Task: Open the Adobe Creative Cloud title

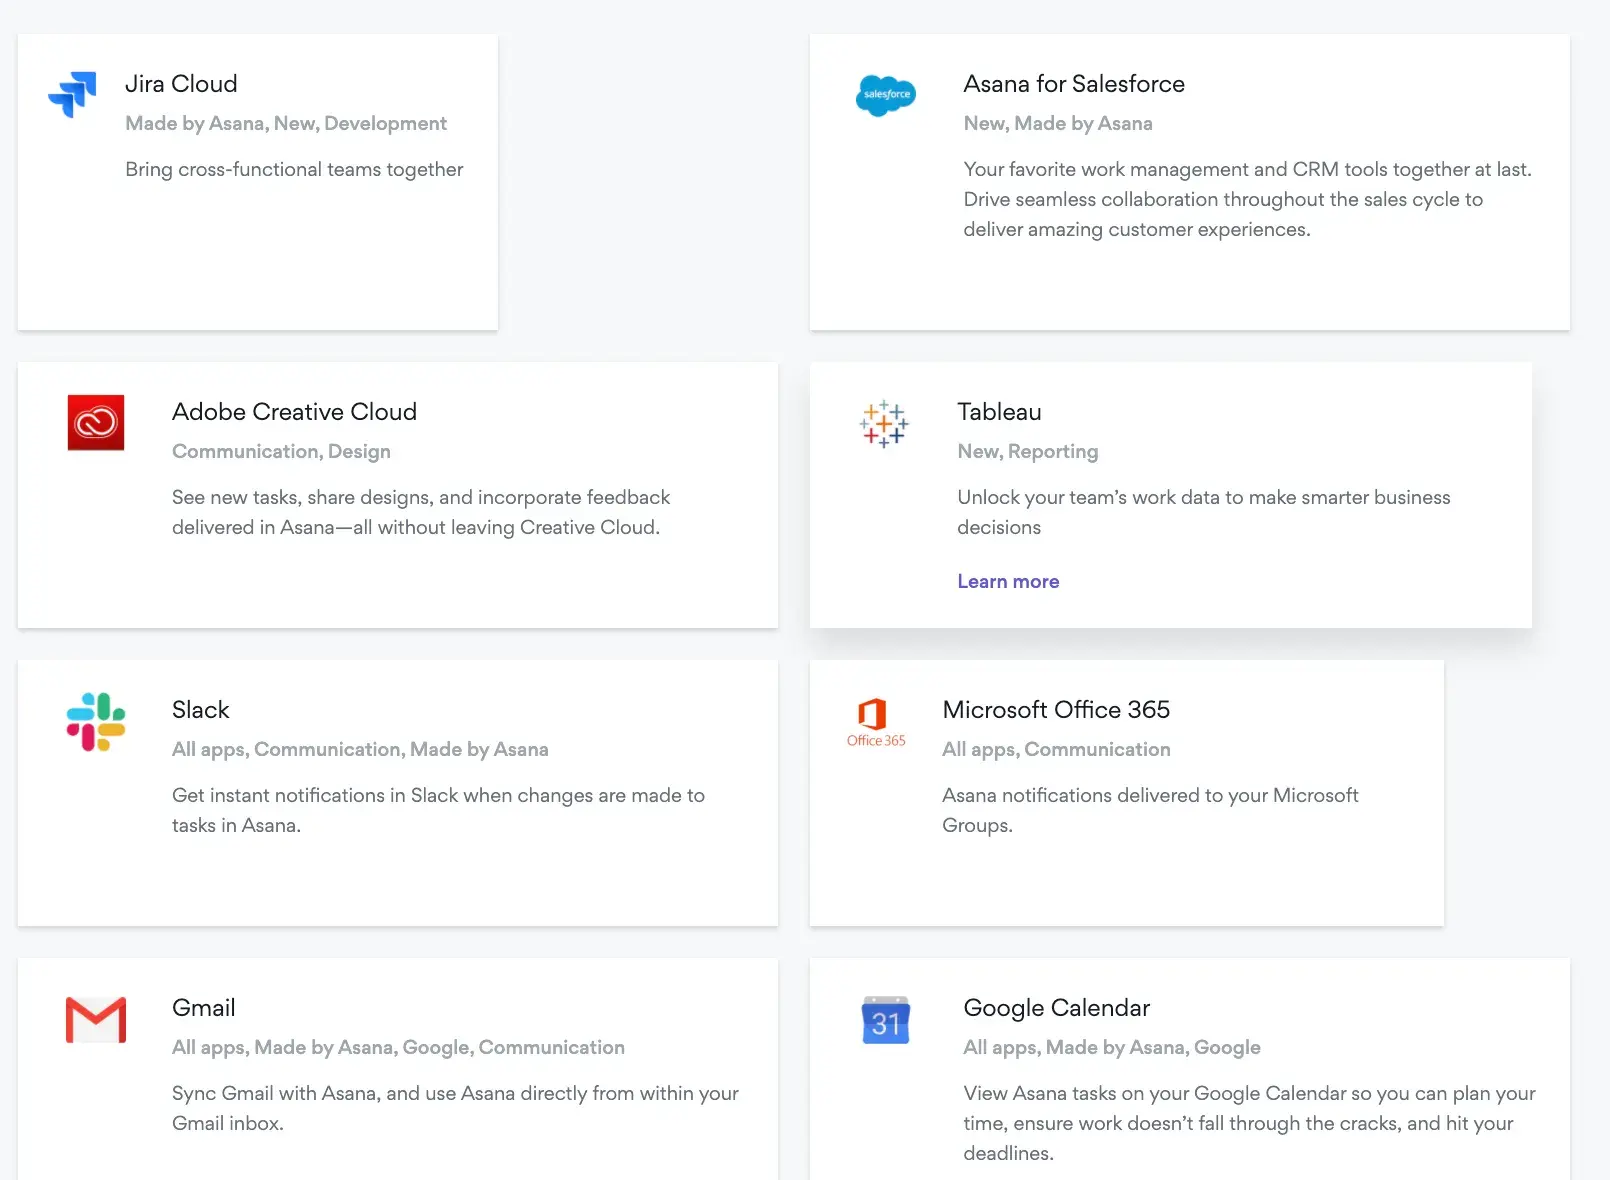Action: coord(294,412)
